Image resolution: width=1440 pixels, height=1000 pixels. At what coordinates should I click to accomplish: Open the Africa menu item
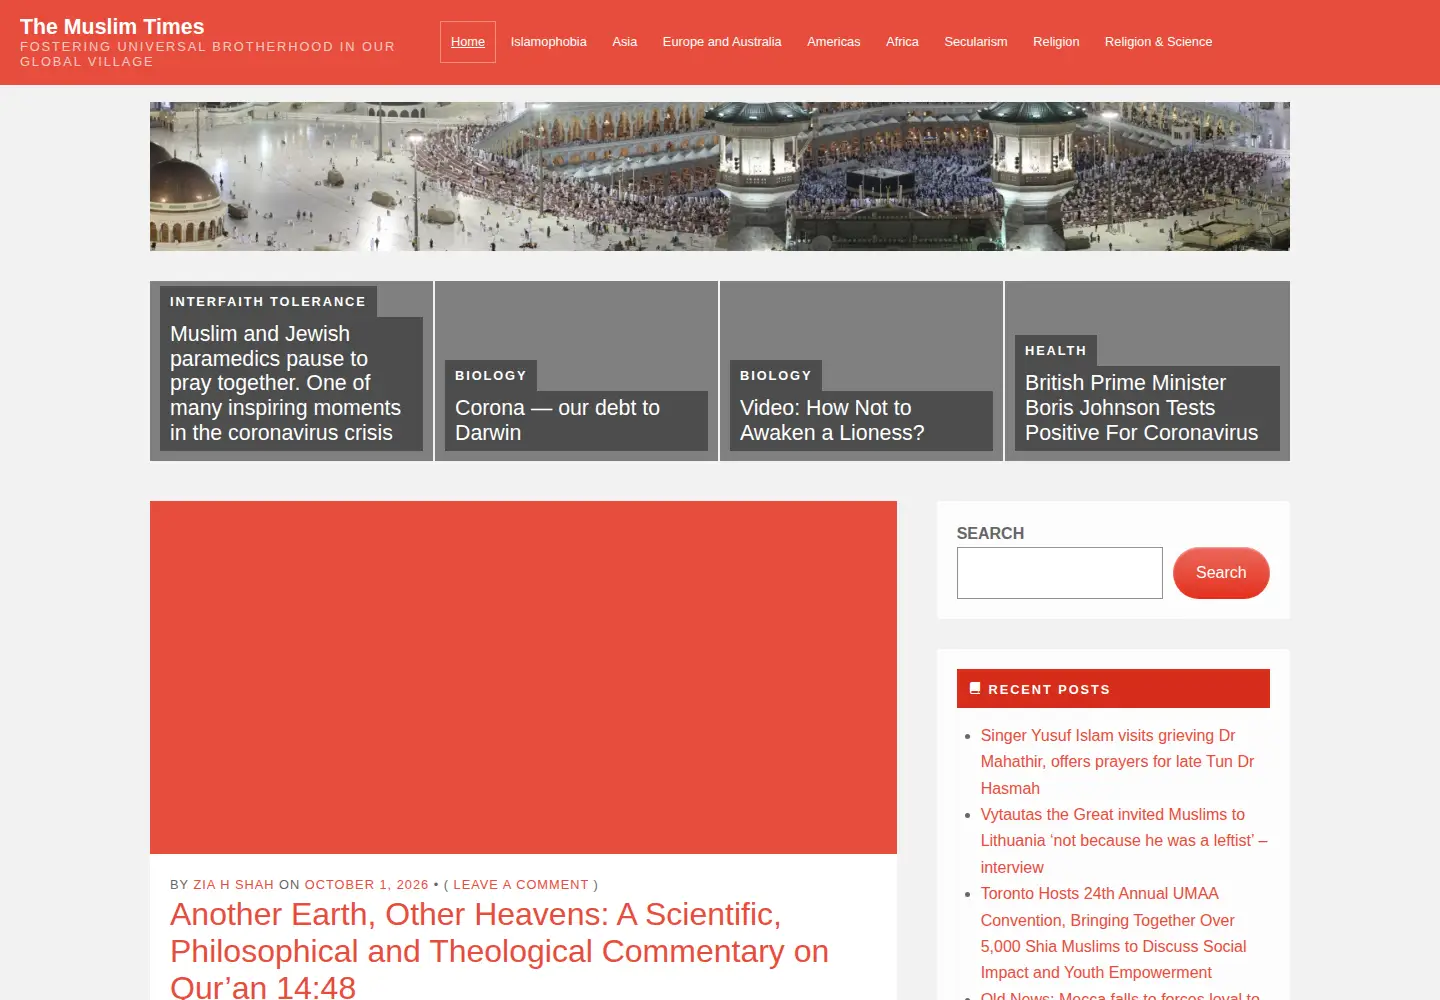(x=902, y=42)
